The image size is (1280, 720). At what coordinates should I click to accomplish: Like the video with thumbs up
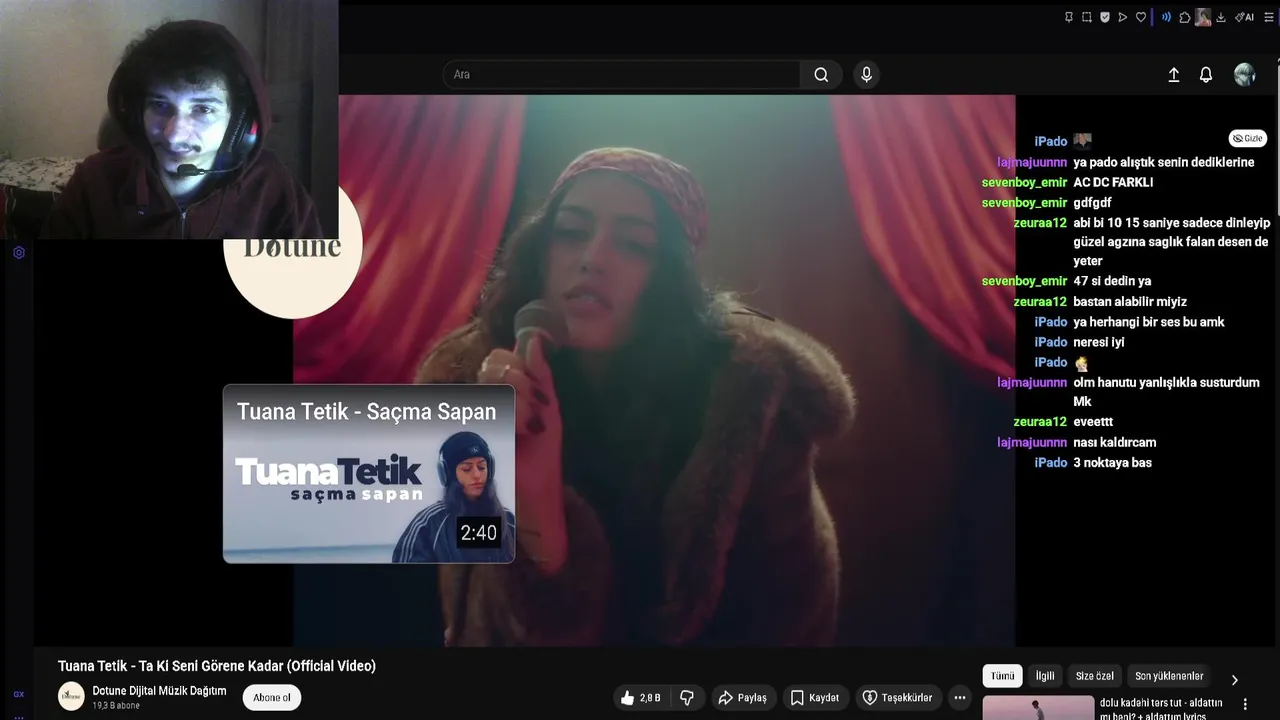tap(640, 697)
